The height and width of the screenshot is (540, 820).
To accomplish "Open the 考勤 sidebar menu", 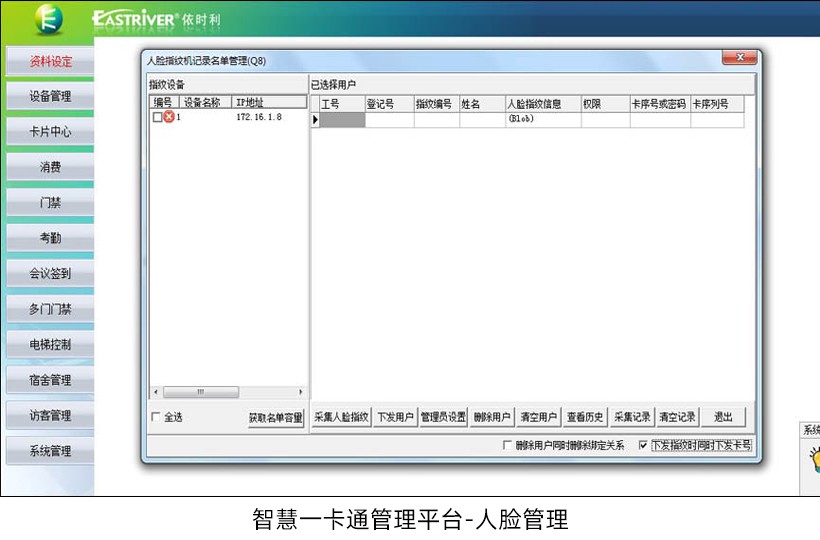I will pyautogui.click(x=50, y=238).
